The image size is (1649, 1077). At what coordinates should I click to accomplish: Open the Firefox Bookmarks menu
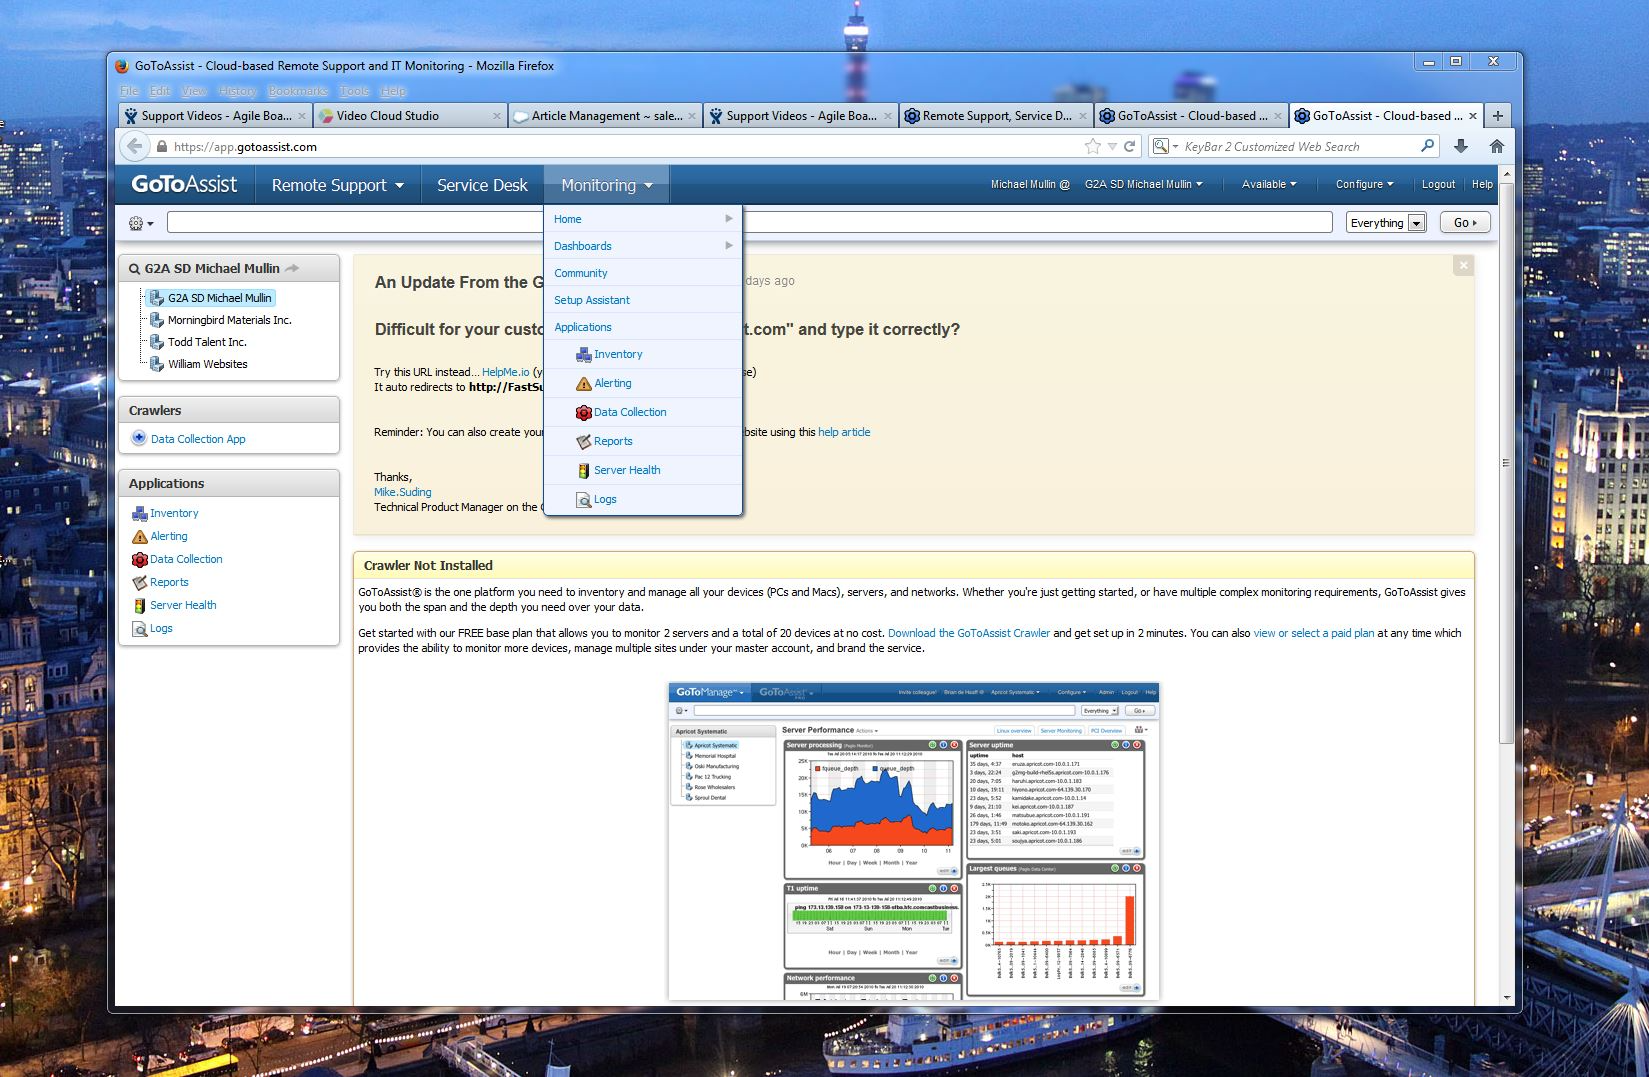click(298, 91)
